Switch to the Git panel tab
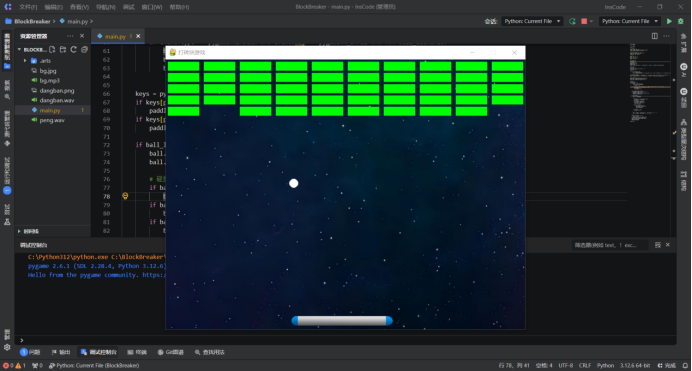The height and width of the screenshot is (371, 692). 171,352
